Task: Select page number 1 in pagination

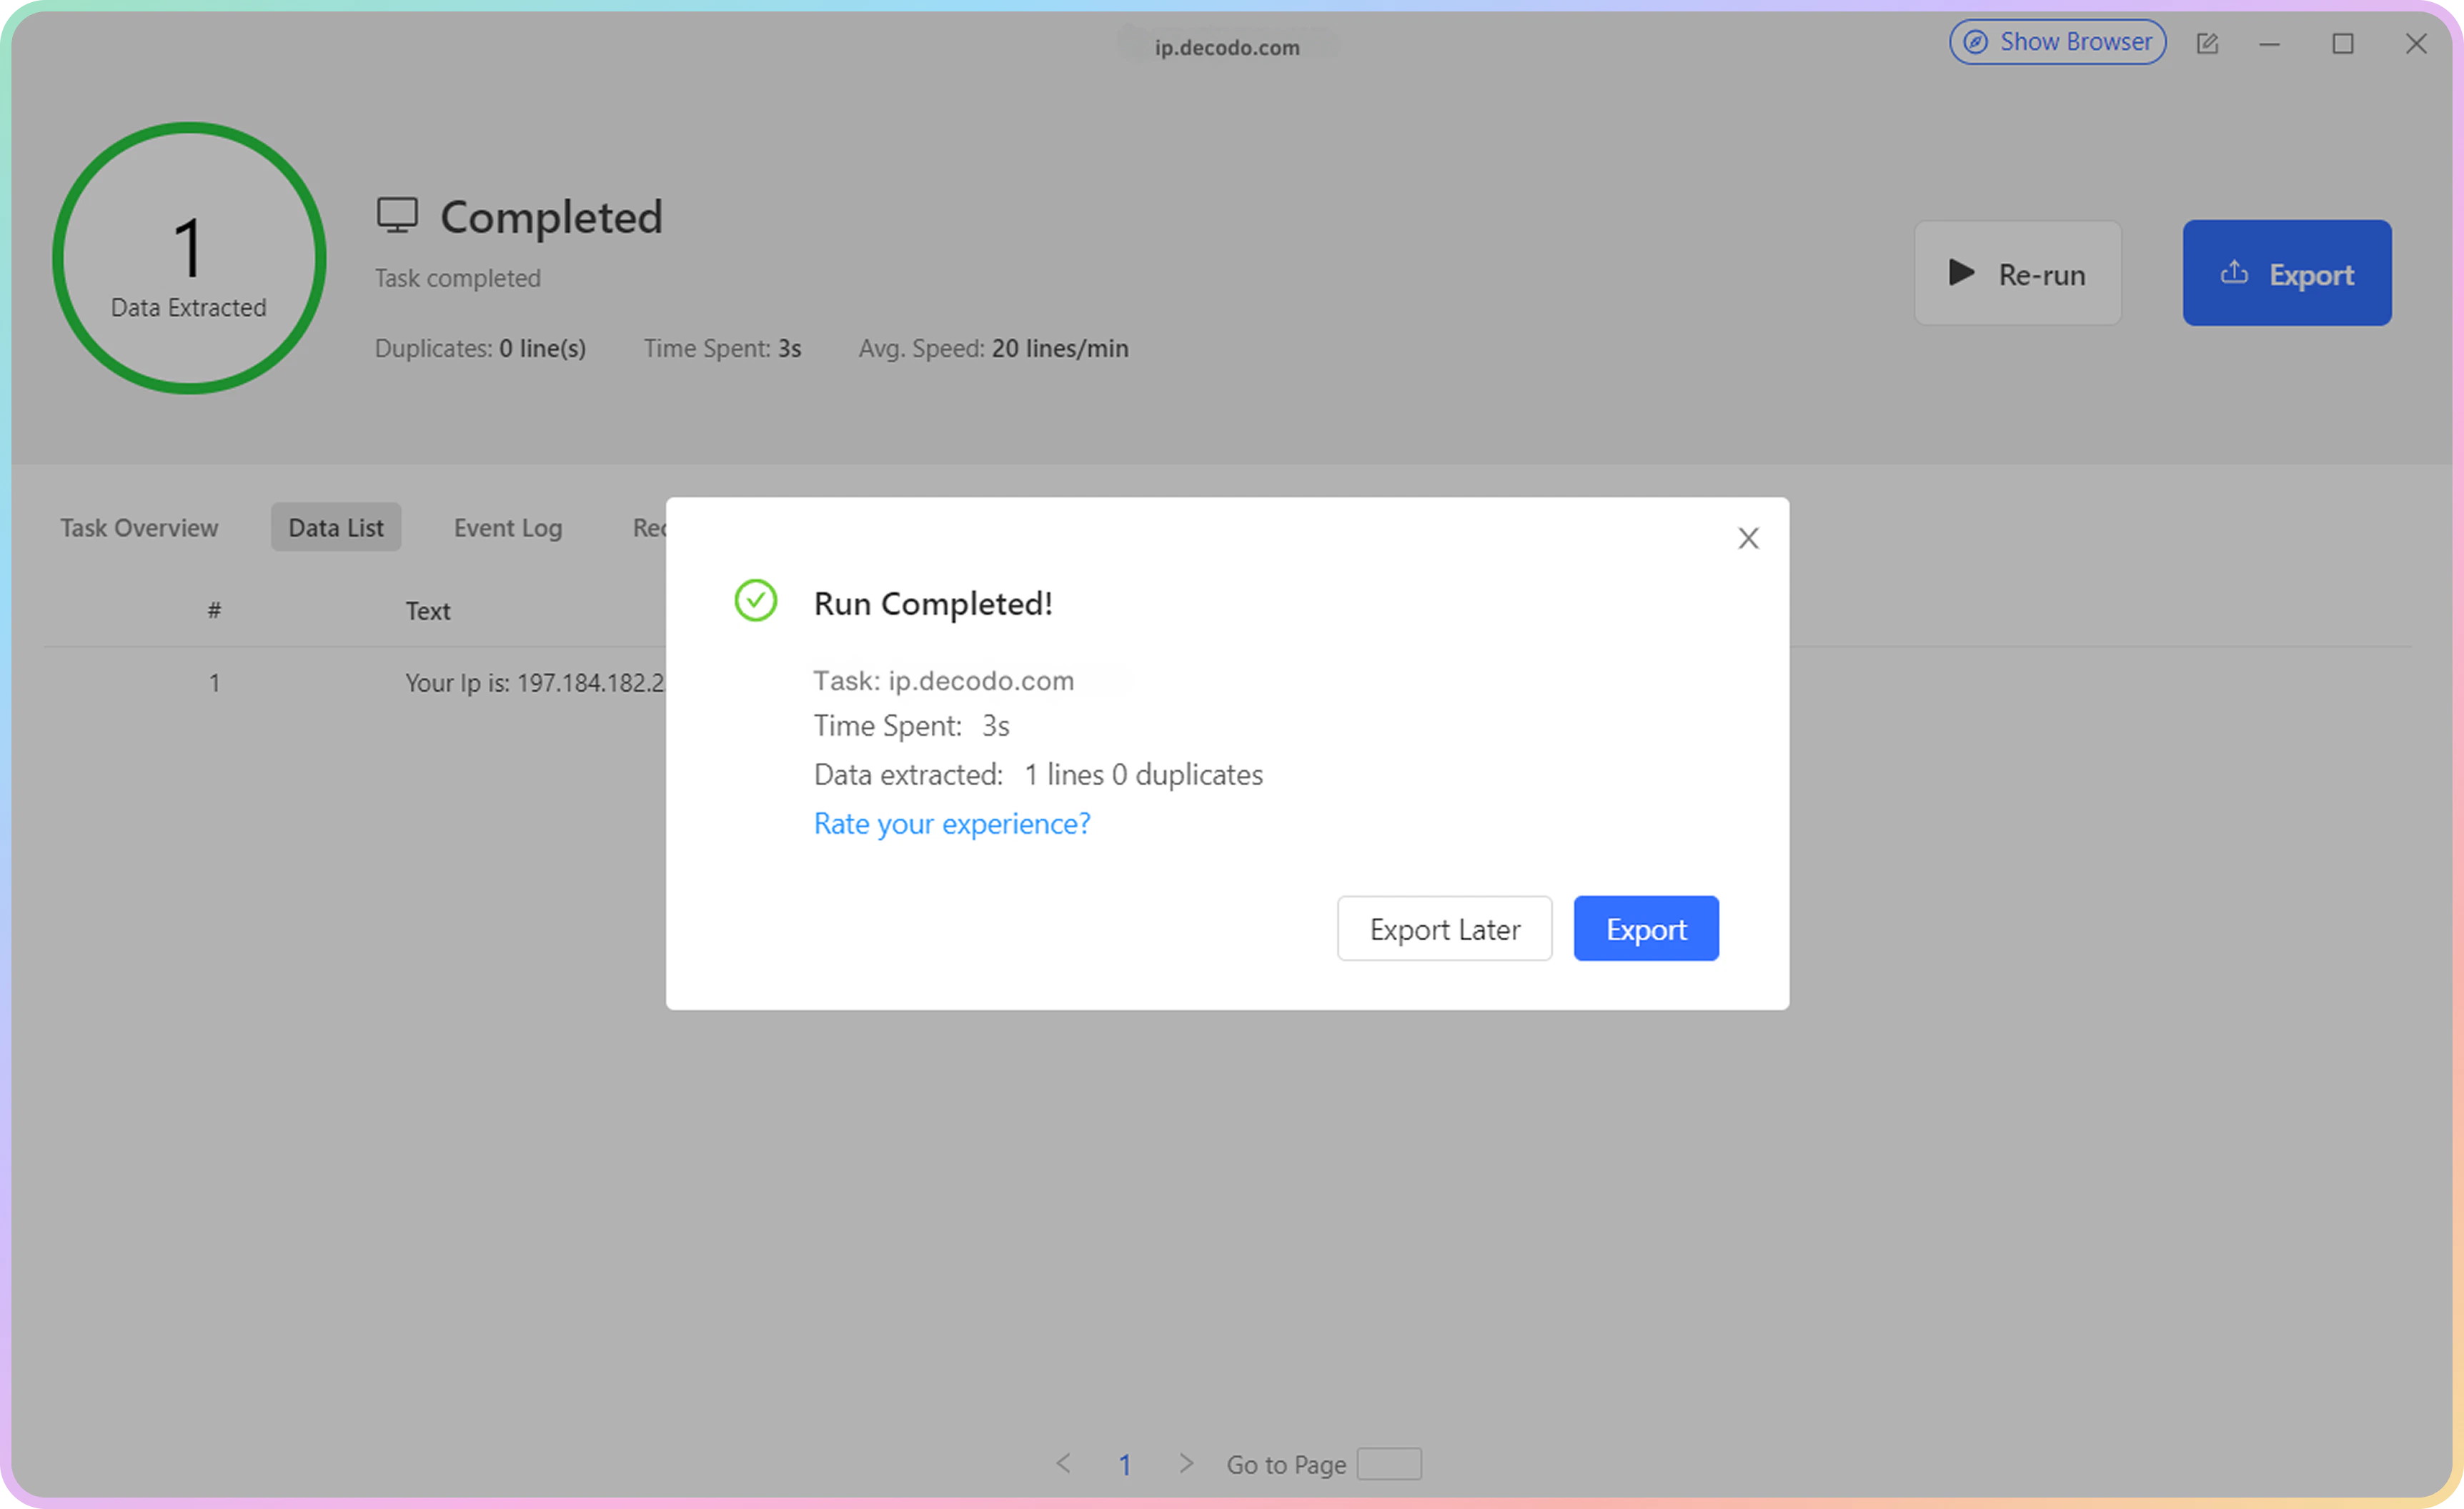Action: (x=1124, y=1465)
